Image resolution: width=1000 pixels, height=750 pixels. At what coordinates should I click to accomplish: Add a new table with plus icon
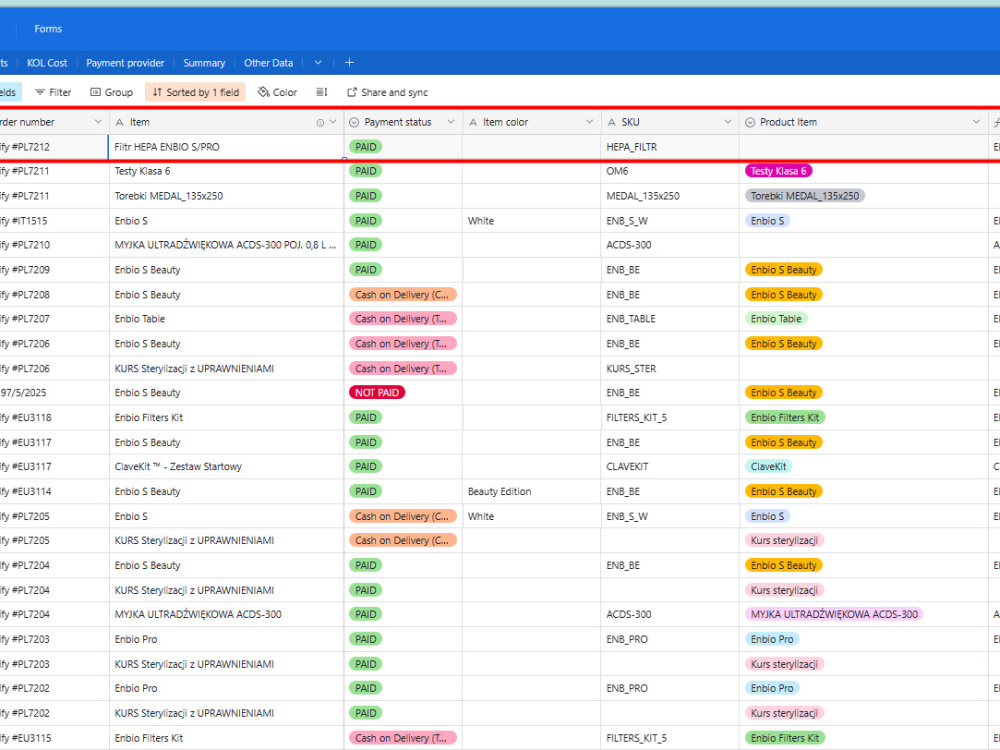349,62
